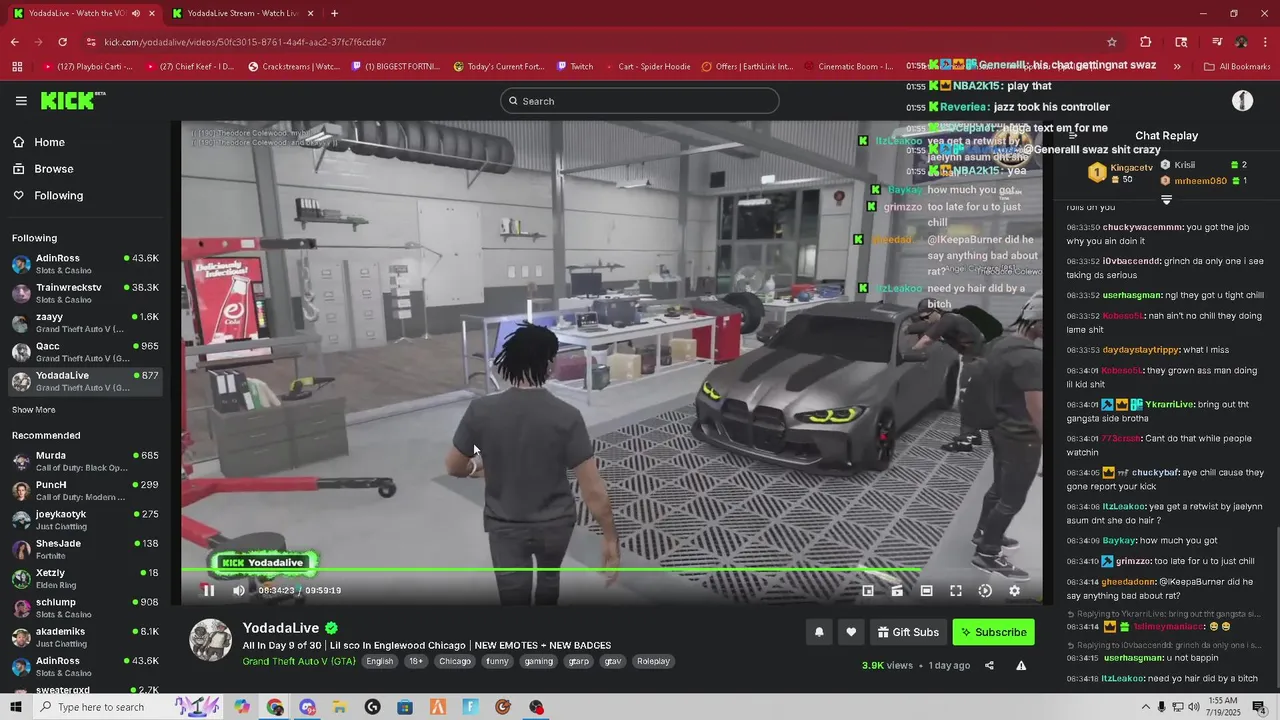Enable the player's picture-in-picture mini player
Screen dimensions: 1280x720
868,591
